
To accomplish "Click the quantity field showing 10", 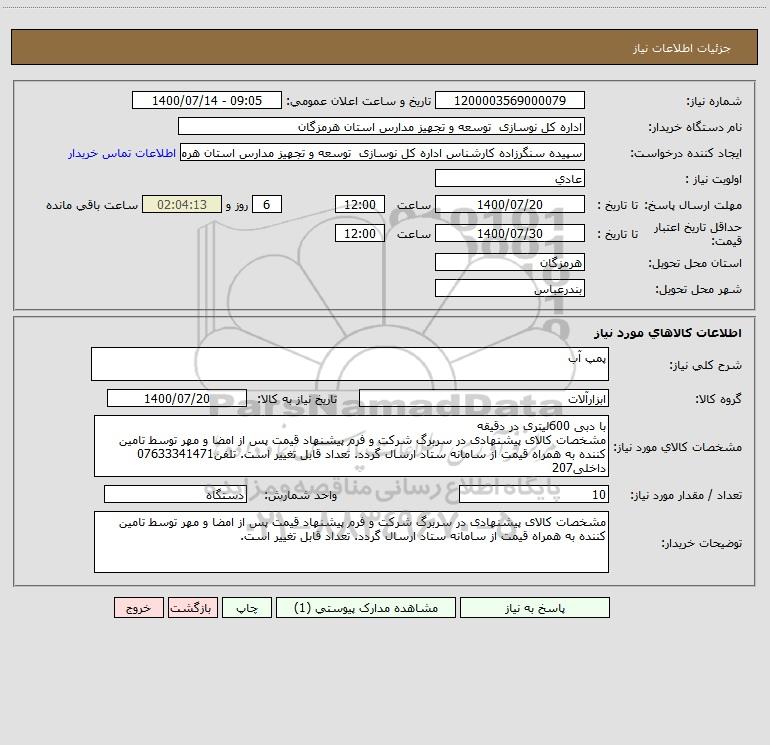I will point(534,494).
